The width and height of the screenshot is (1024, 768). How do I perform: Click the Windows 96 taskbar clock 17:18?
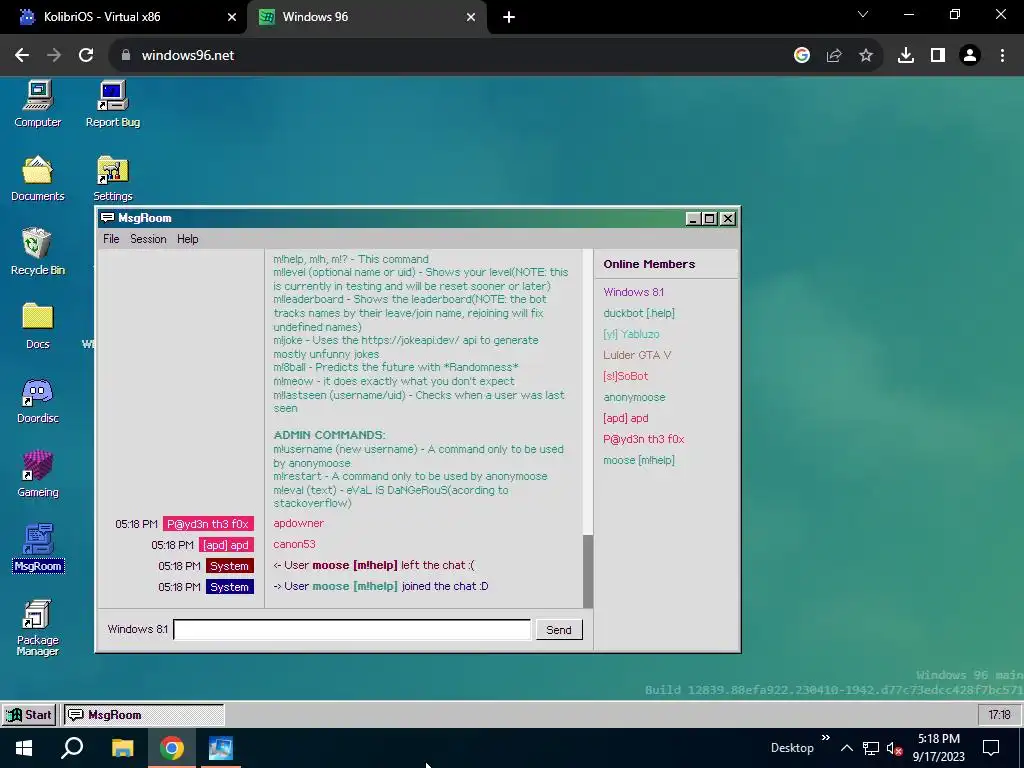tap(999, 714)
